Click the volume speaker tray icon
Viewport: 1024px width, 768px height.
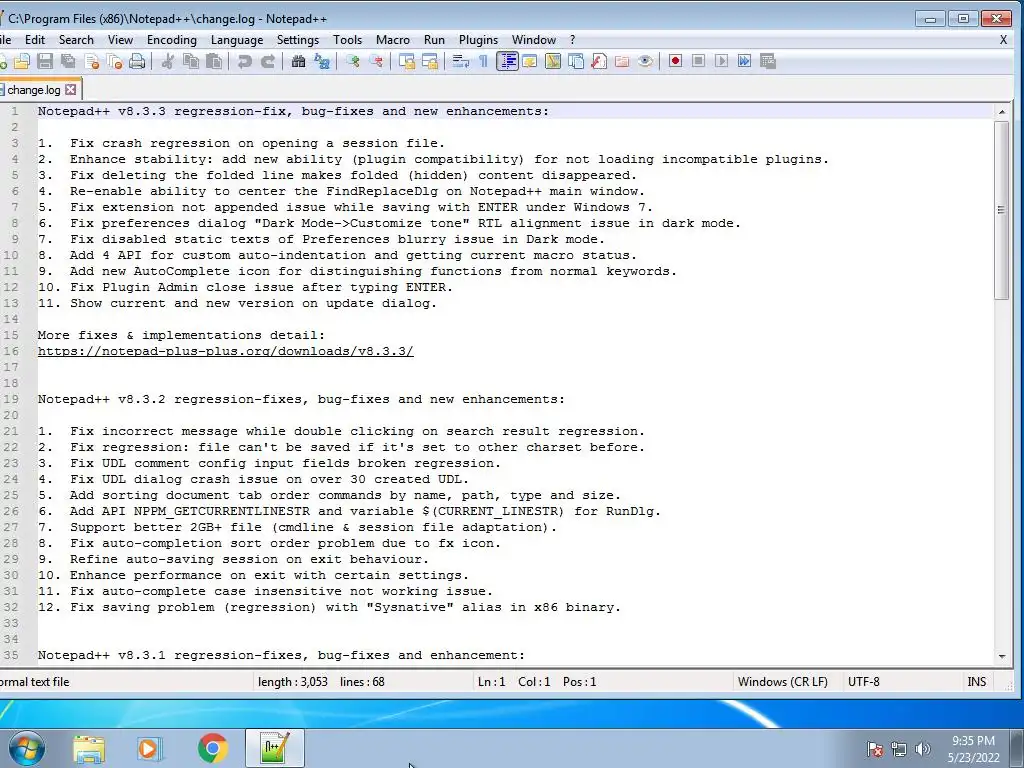click(922, 749)
